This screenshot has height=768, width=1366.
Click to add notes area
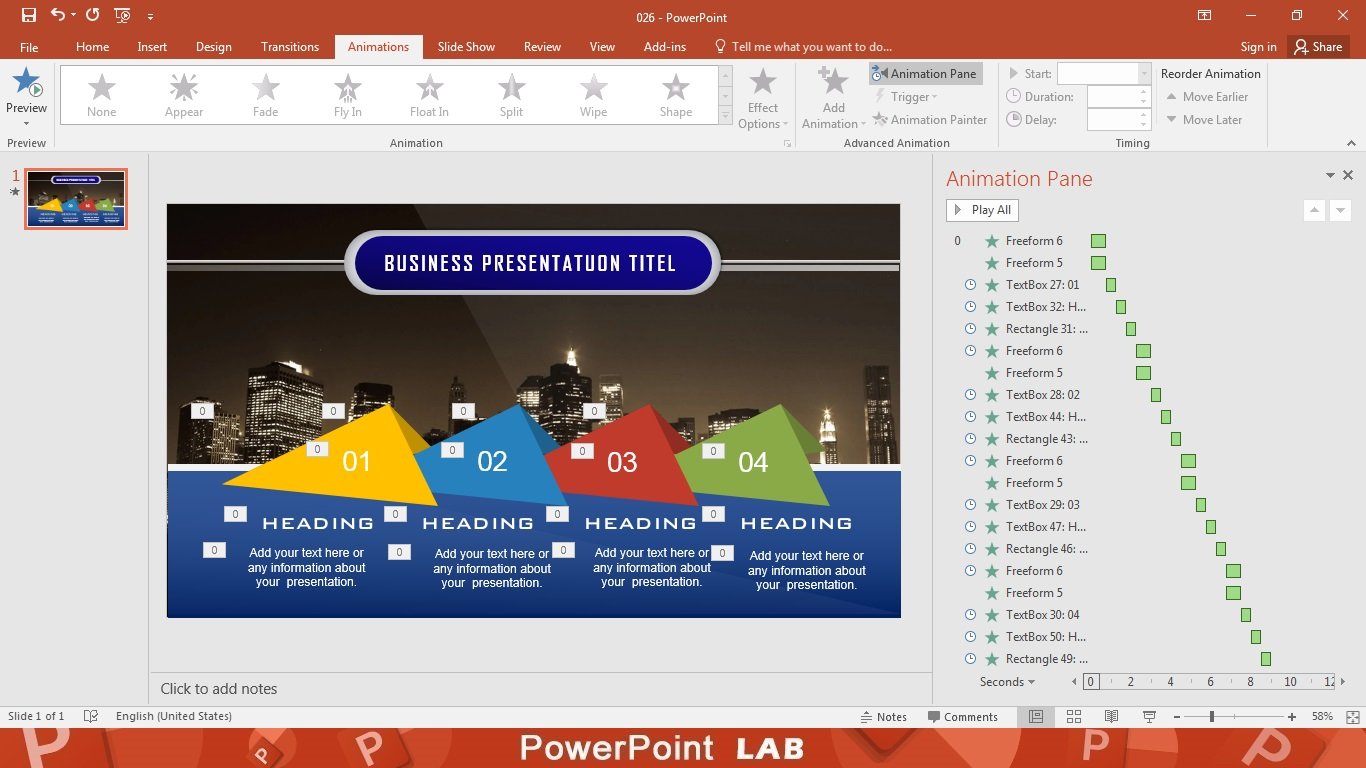tap(540, 688)
